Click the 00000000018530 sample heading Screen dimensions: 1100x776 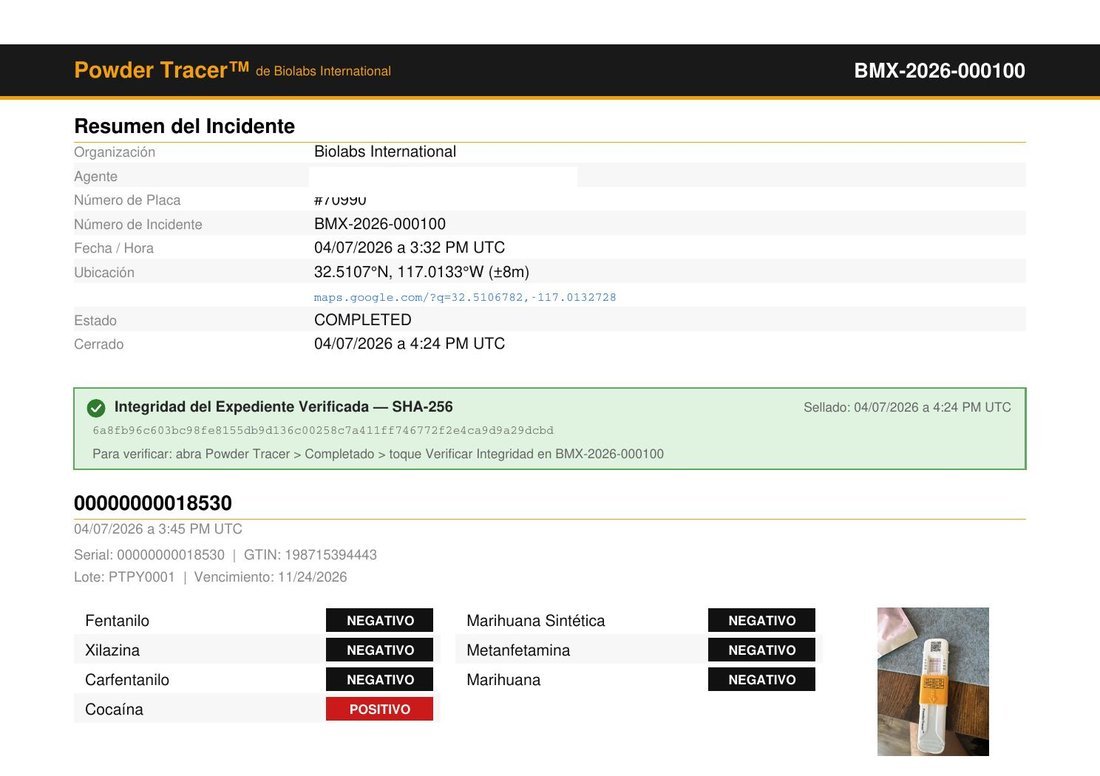pyautogui.click(x=153, y=503)
